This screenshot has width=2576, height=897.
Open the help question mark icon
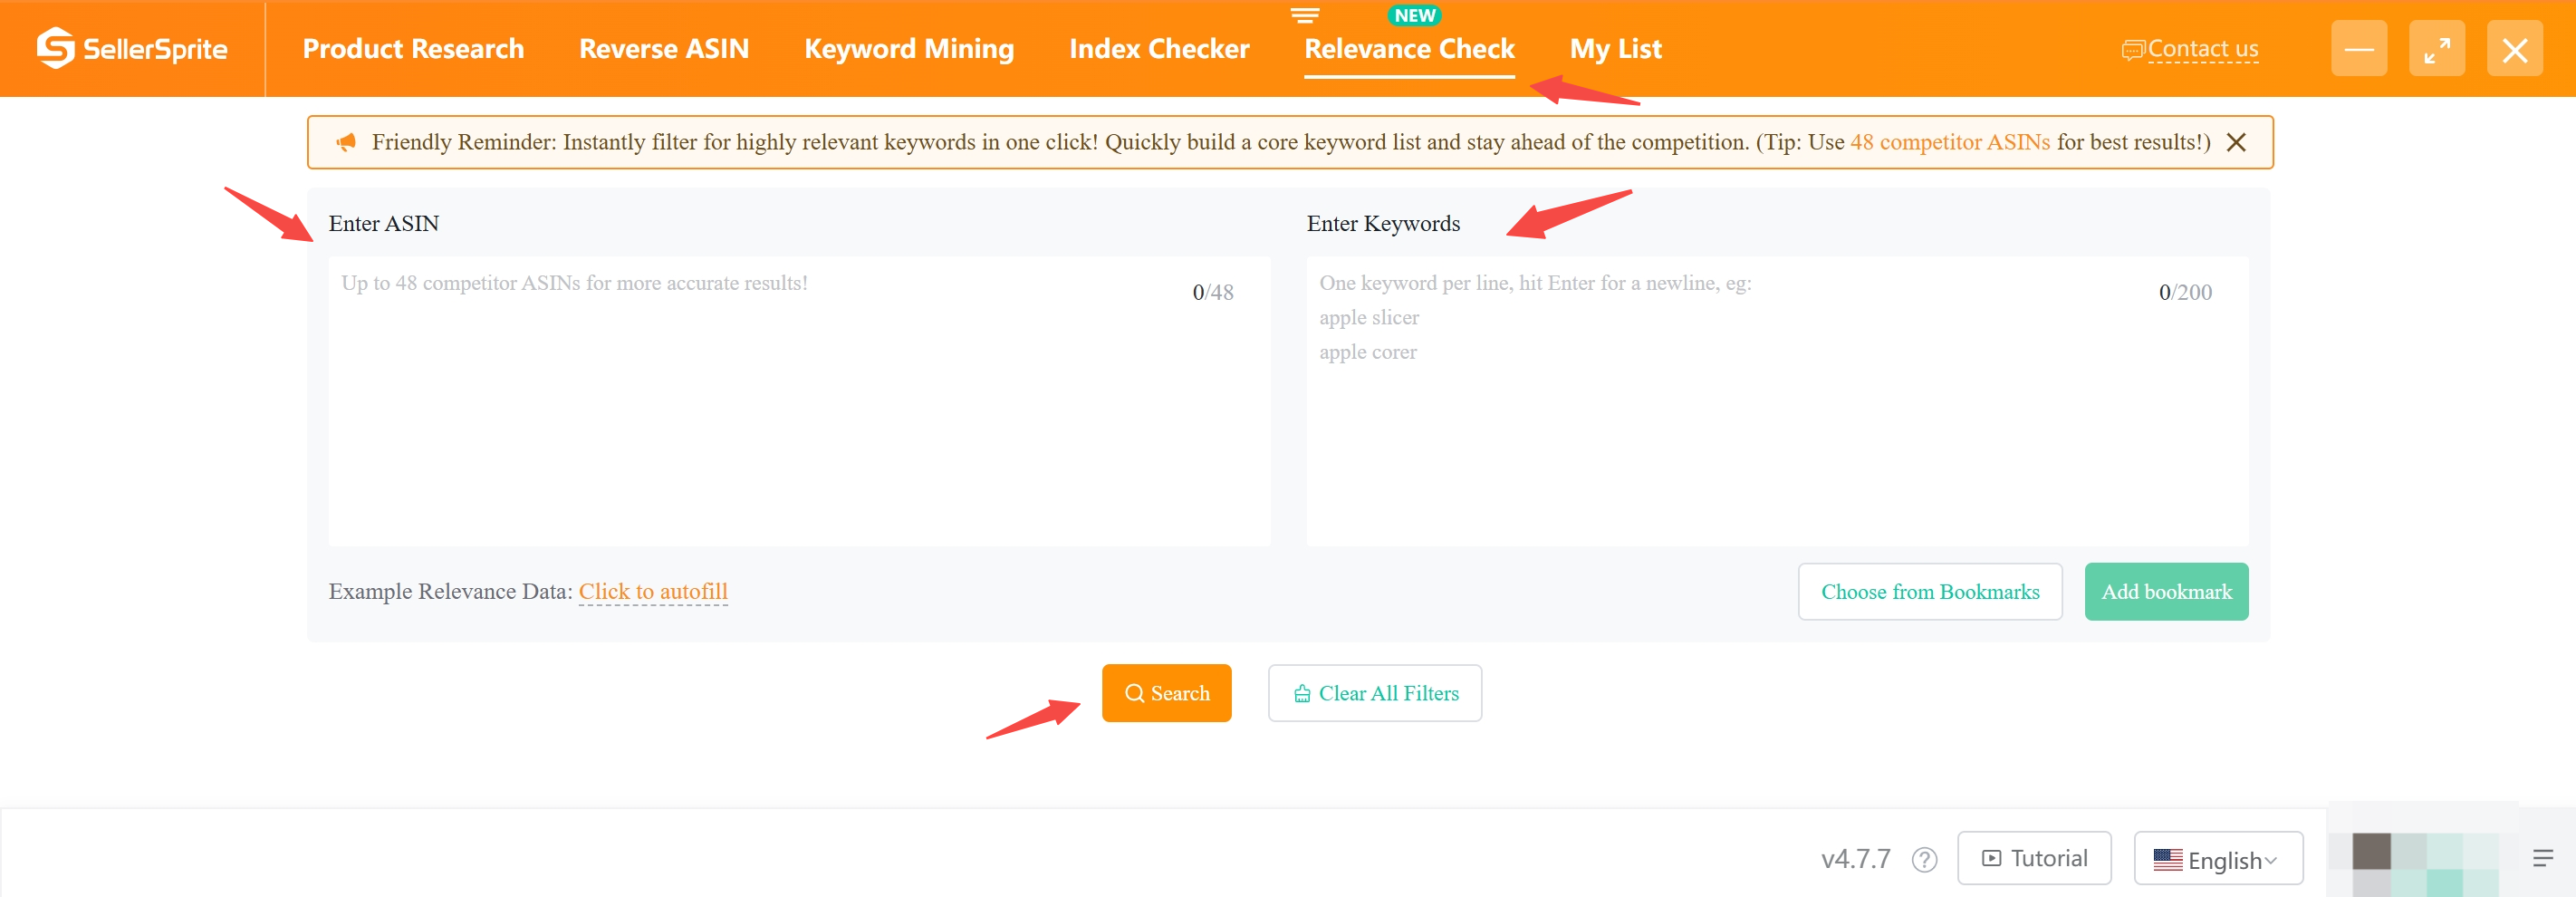click(x=1924, y=859)
